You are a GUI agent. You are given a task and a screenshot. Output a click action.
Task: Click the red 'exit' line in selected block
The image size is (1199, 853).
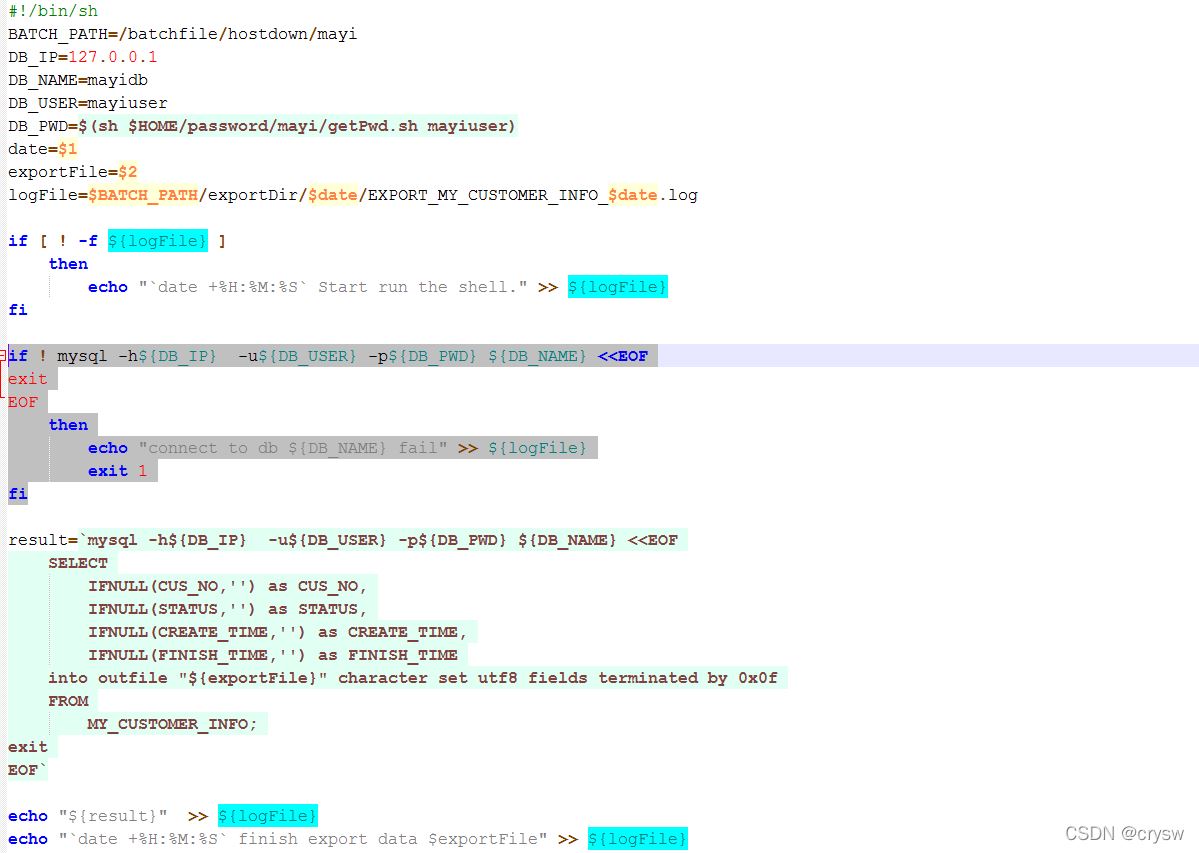point(28,378)
